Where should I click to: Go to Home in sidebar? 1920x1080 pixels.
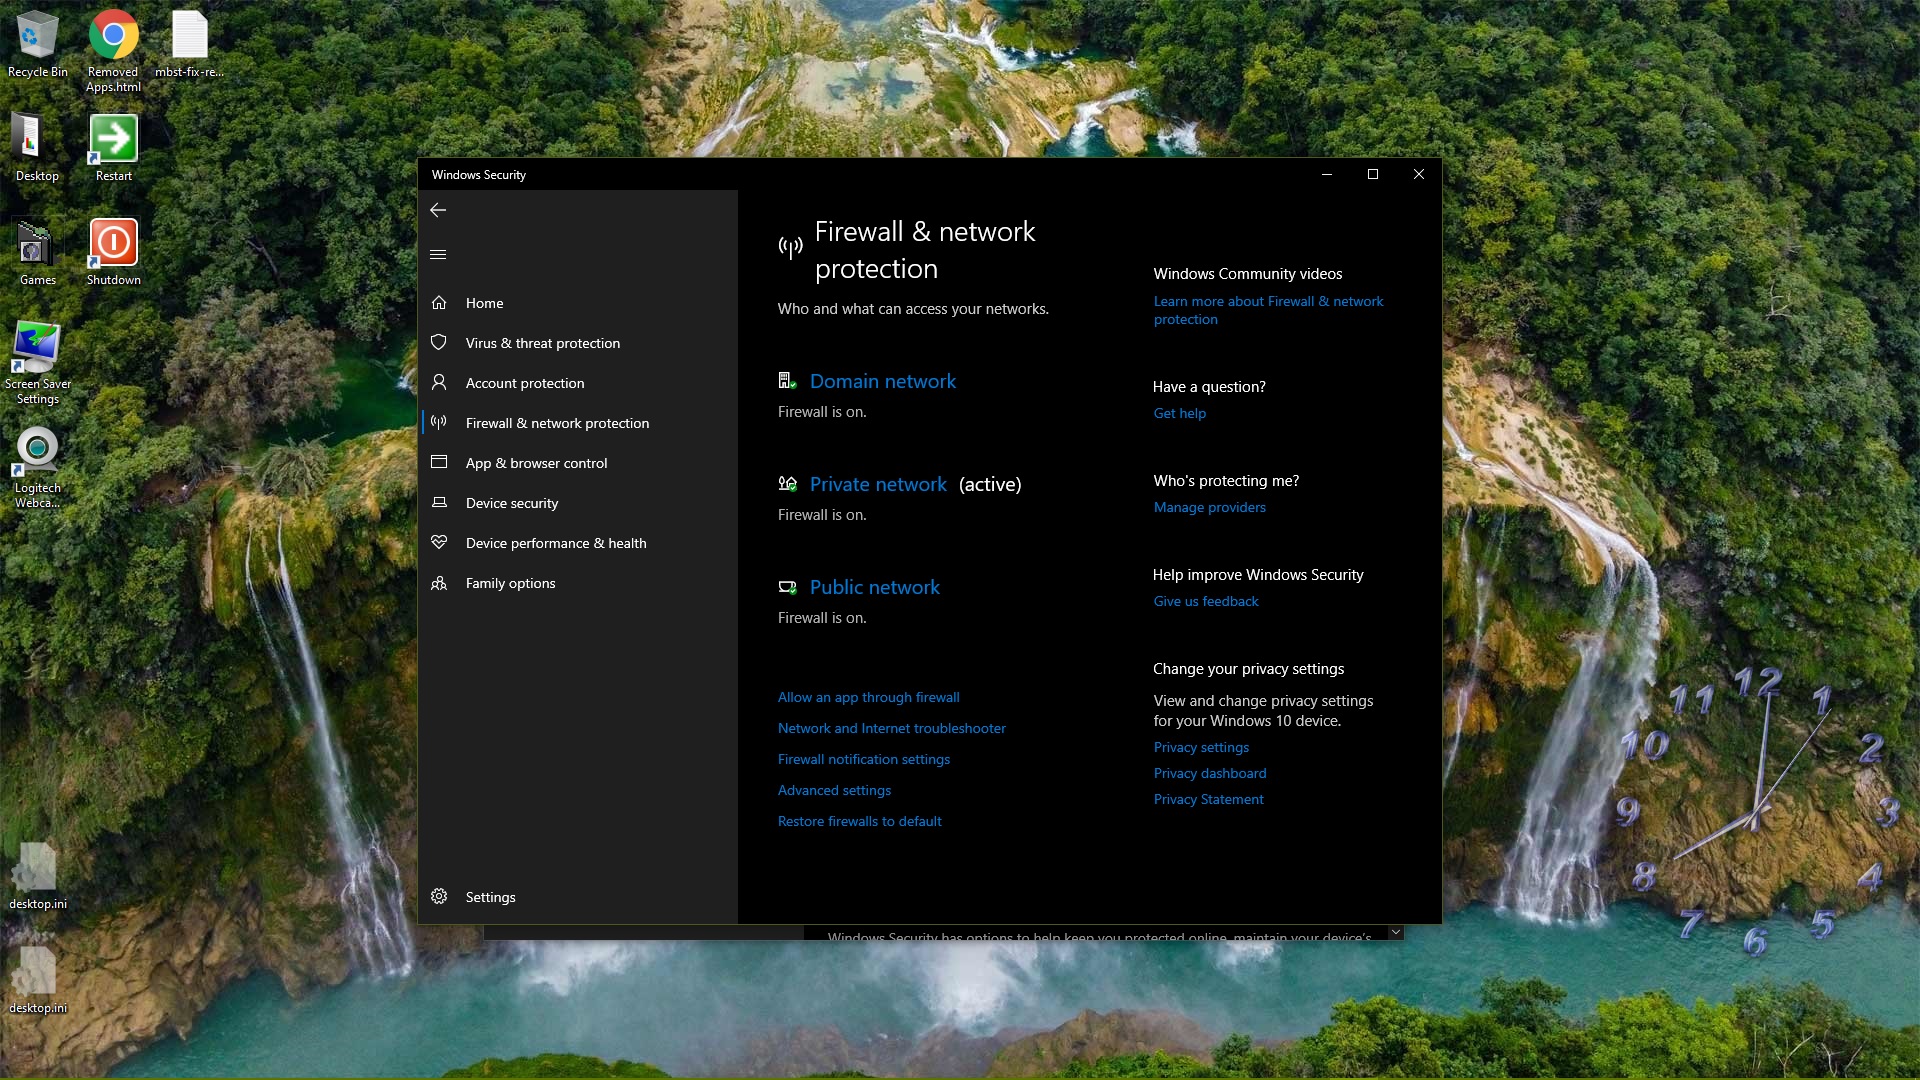578,303
